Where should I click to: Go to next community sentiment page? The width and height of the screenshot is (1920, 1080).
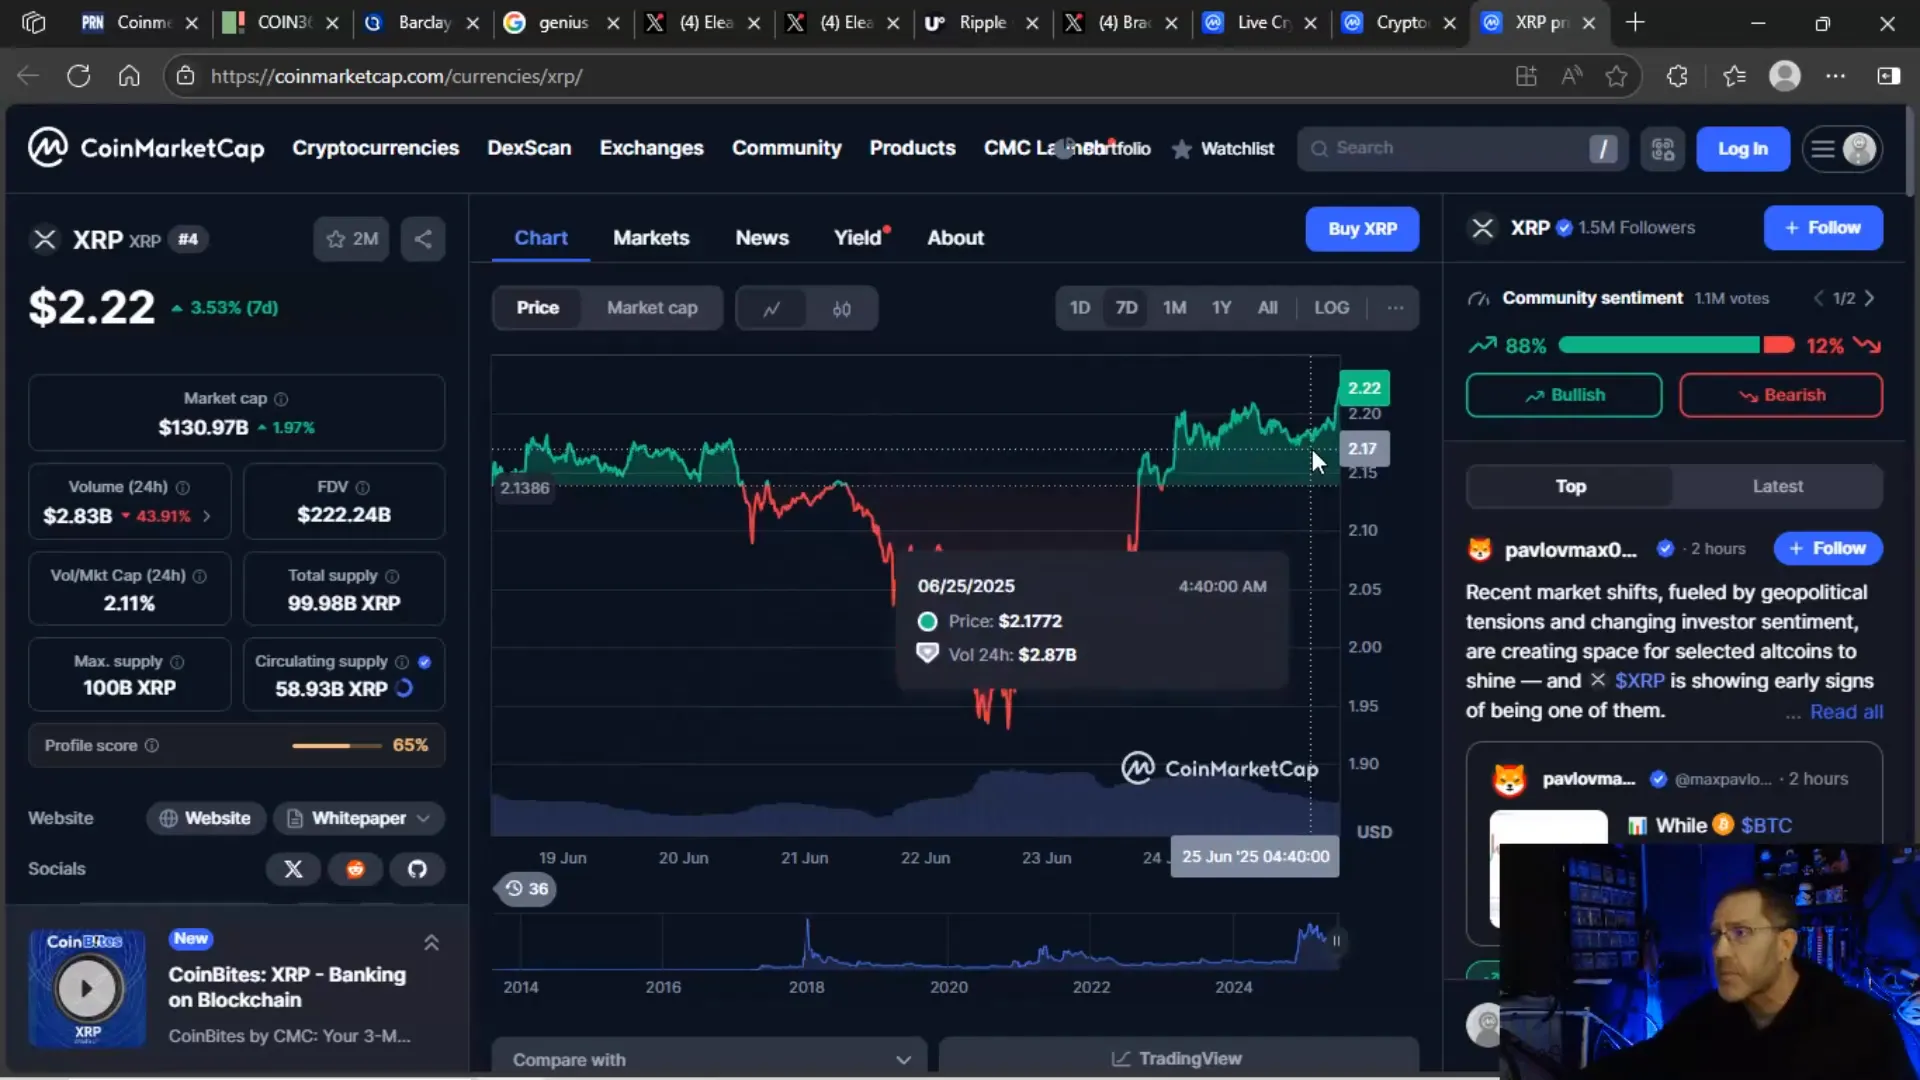click(1869, 299)
